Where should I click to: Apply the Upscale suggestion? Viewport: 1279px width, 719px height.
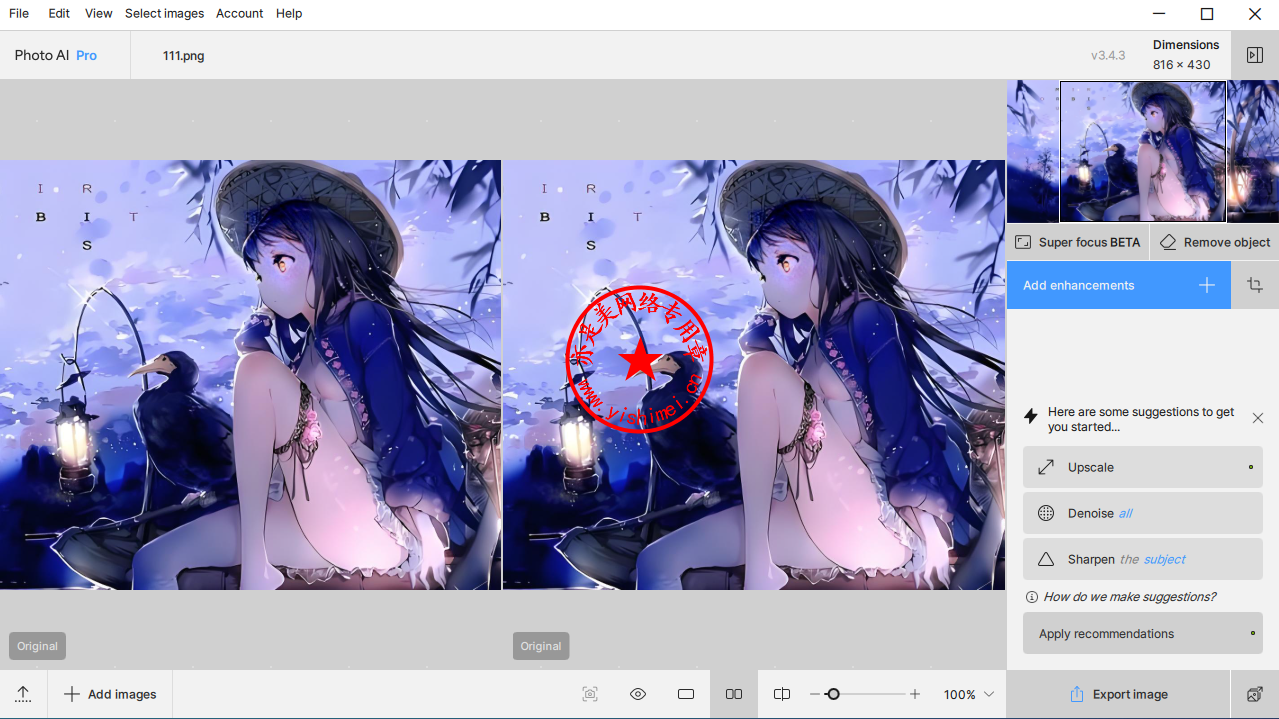[1143, 467]
